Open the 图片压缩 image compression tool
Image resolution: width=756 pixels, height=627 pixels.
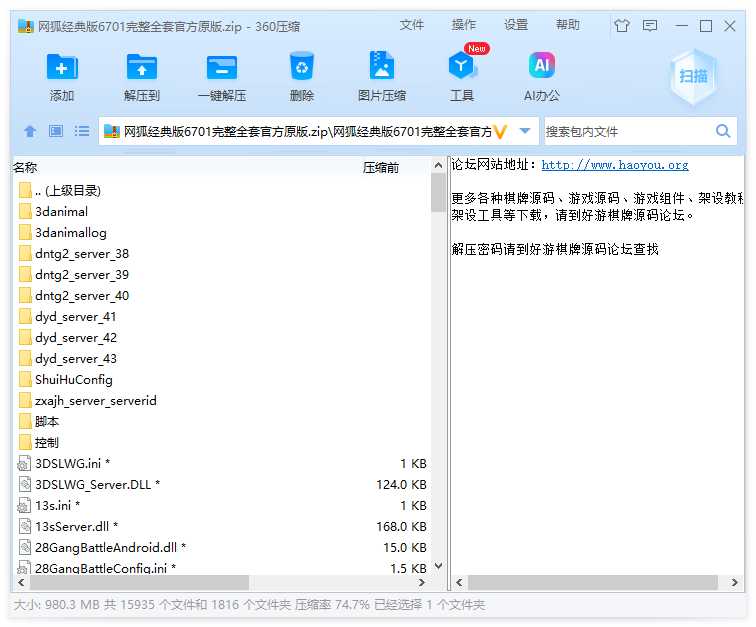point(382,66)
